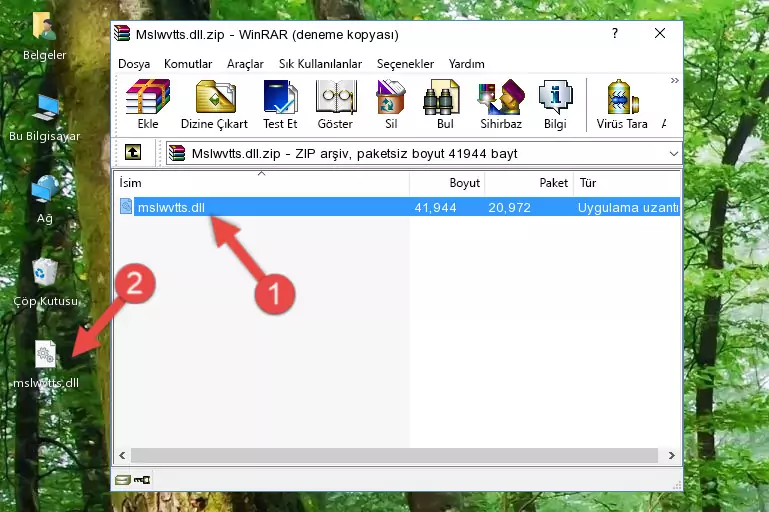Open the Sık Kullanılanlar menu
Screen dimensions: 769x512
coord(320,64)
